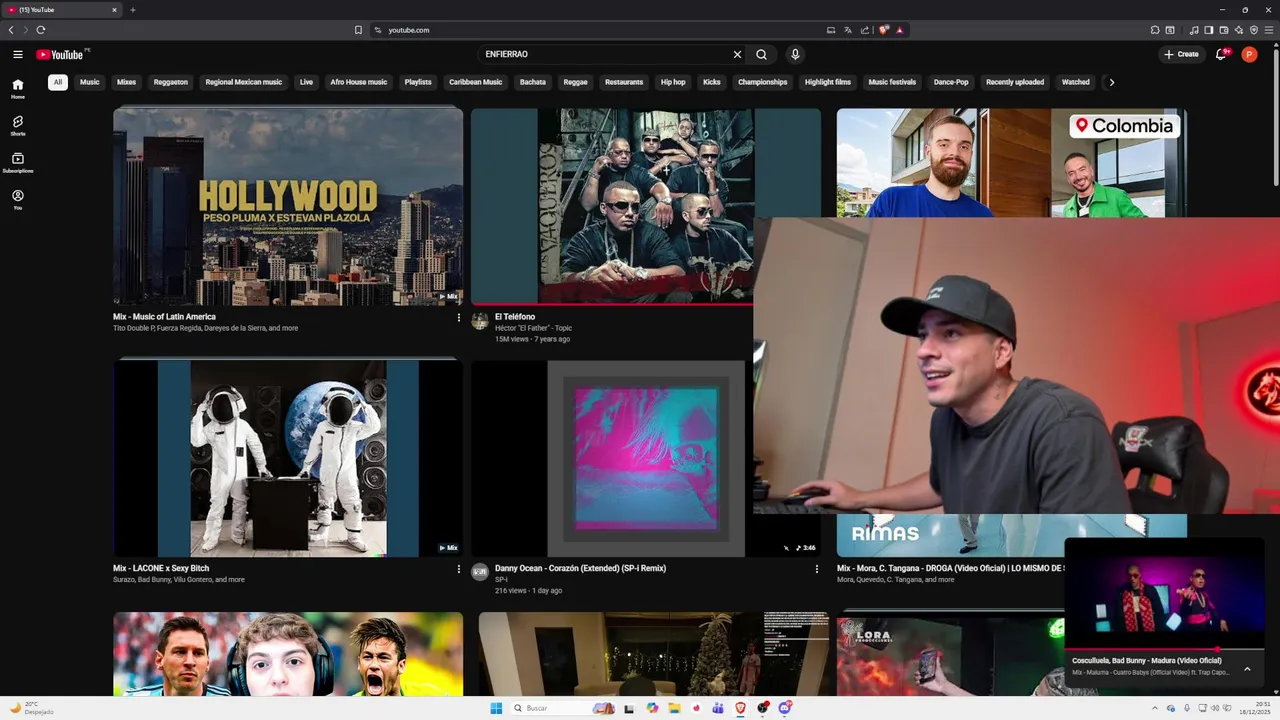Select the Regional Mexican music chip
Image resolution: width=1280 pixels, height=720 pixels.
tap(244, 82)
